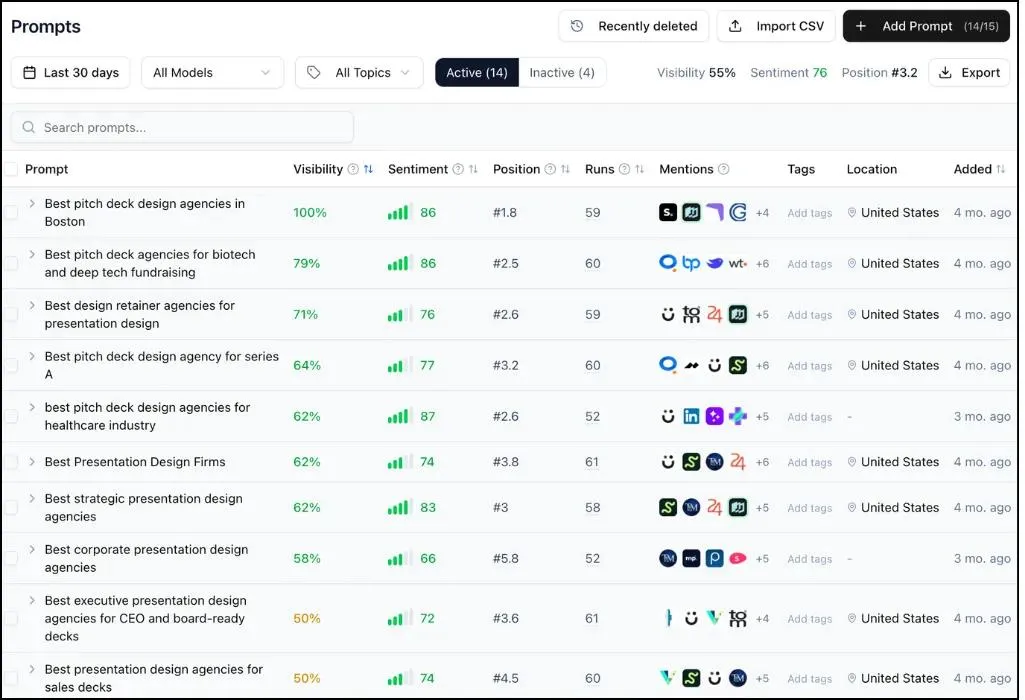Check the design retainer agencies row checkbox
The image size is (1025, 700).
click(x=10, y=314)
